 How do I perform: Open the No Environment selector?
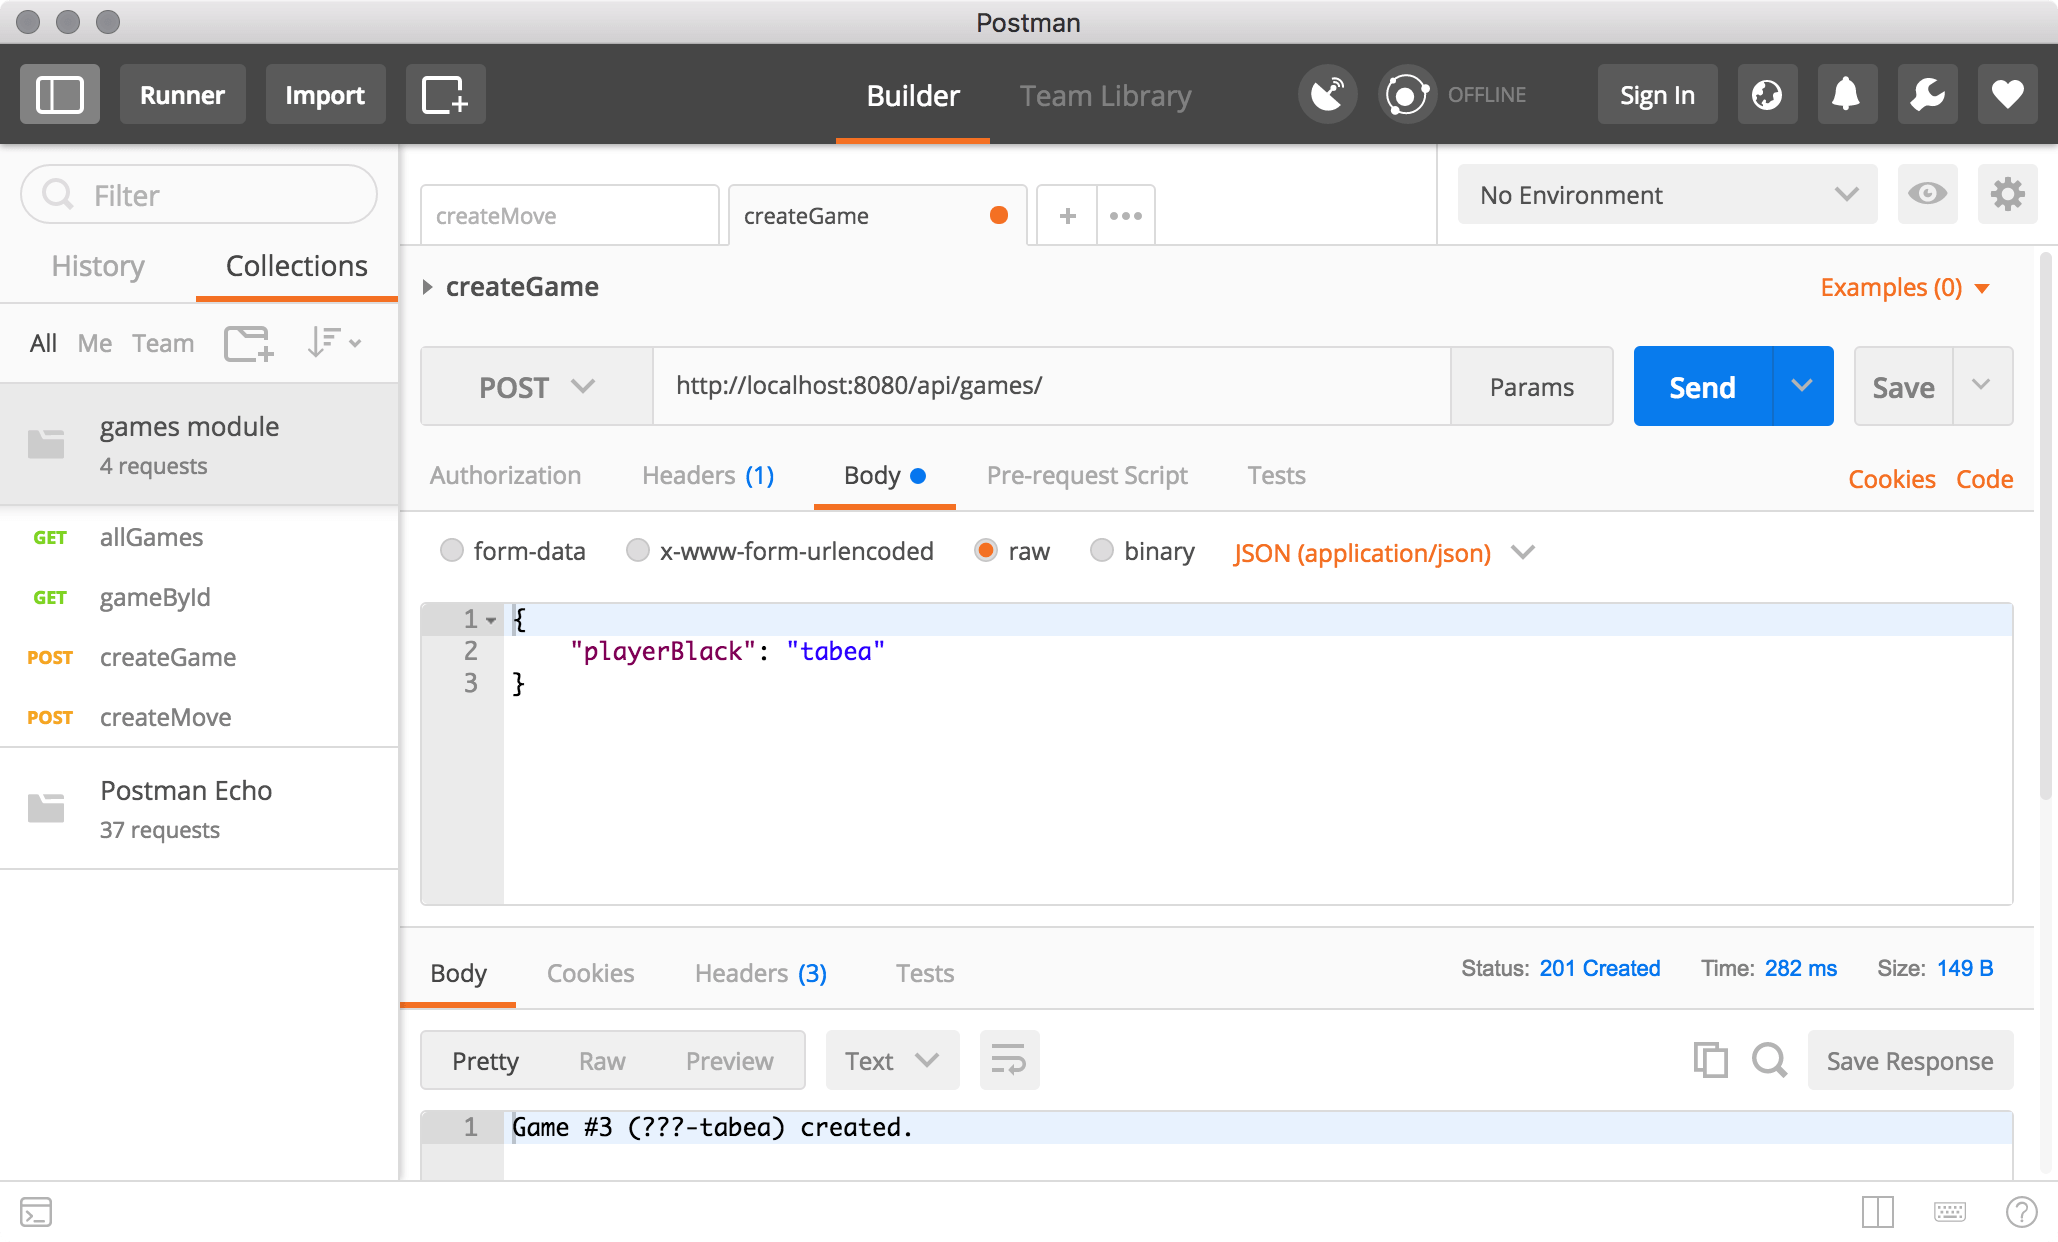click(x=1667, y=194)
